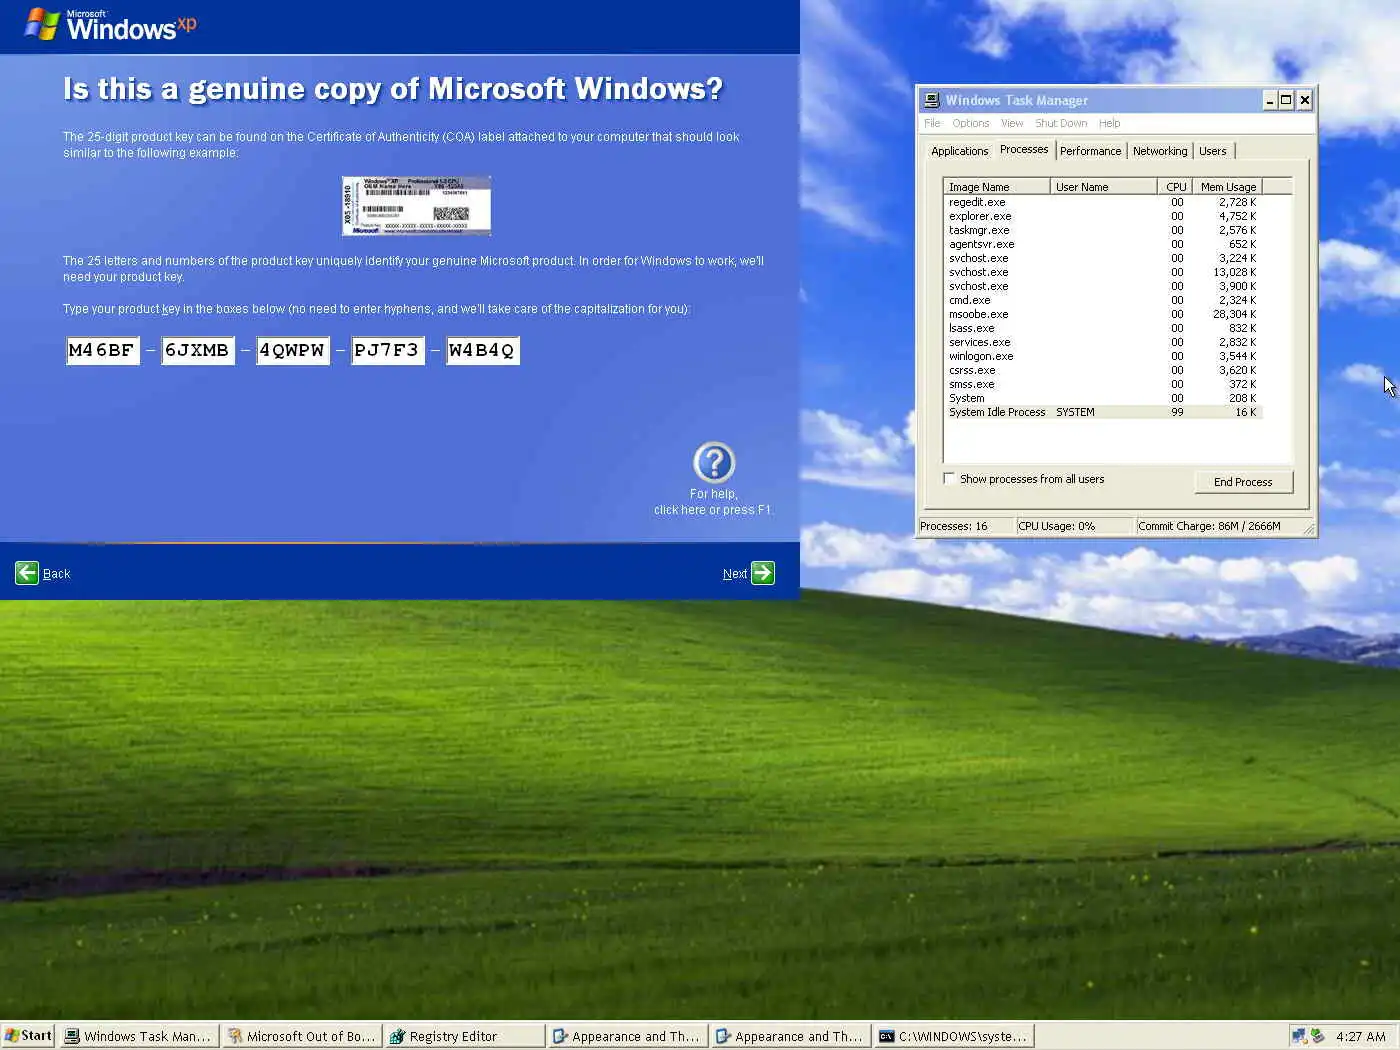Viewport: 1400px width, 1050px height.
Task: Select the winlogon.exe process
Action: (1103, 356)
